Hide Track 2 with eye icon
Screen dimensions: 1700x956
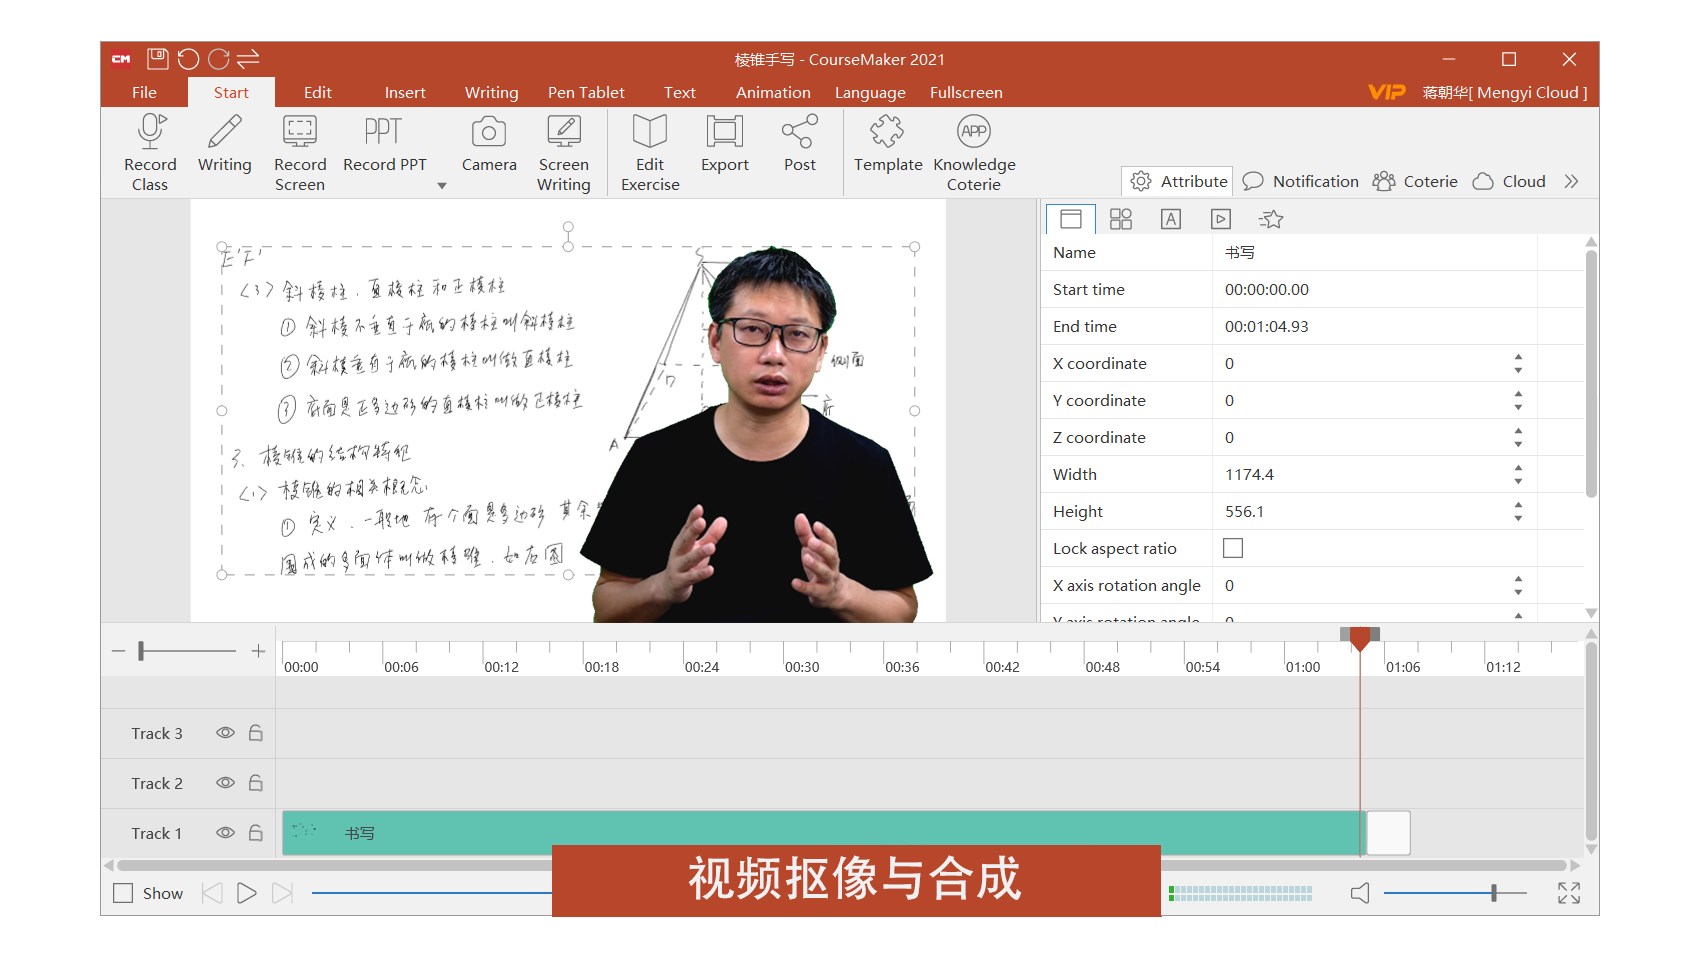click(x=225, y=783)
